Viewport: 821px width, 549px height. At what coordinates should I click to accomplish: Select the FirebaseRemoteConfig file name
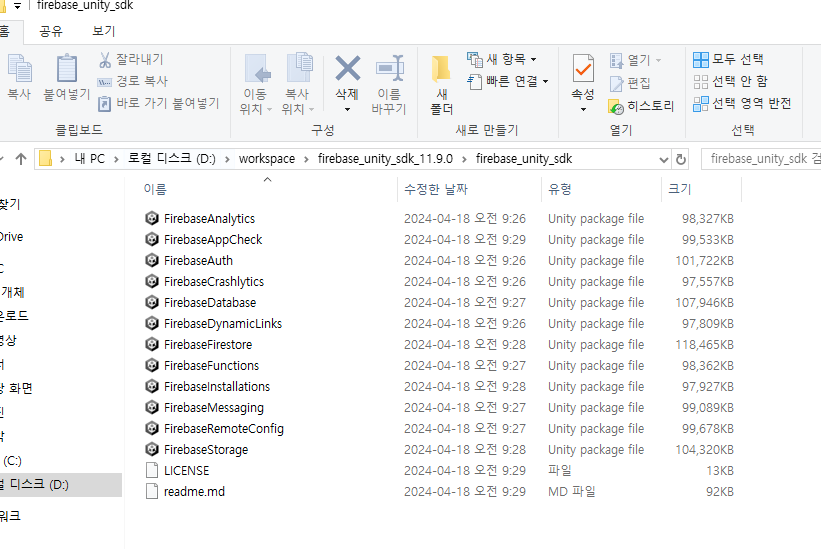[224, 429]
